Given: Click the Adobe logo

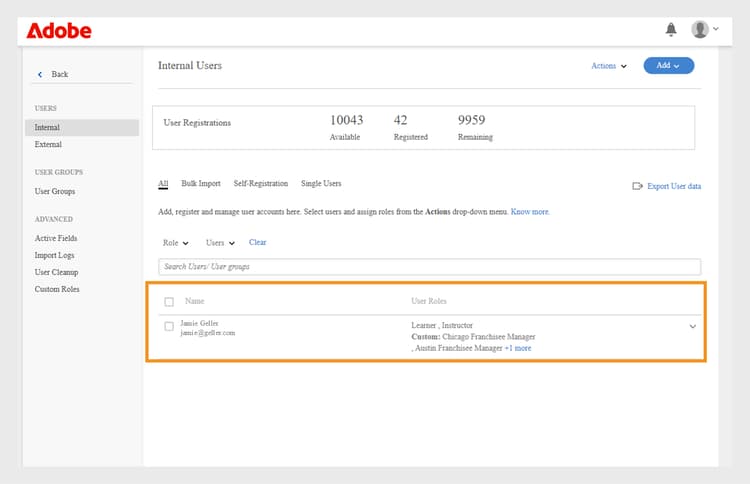Looking at the screenshot, I should [x=59, y=31].
